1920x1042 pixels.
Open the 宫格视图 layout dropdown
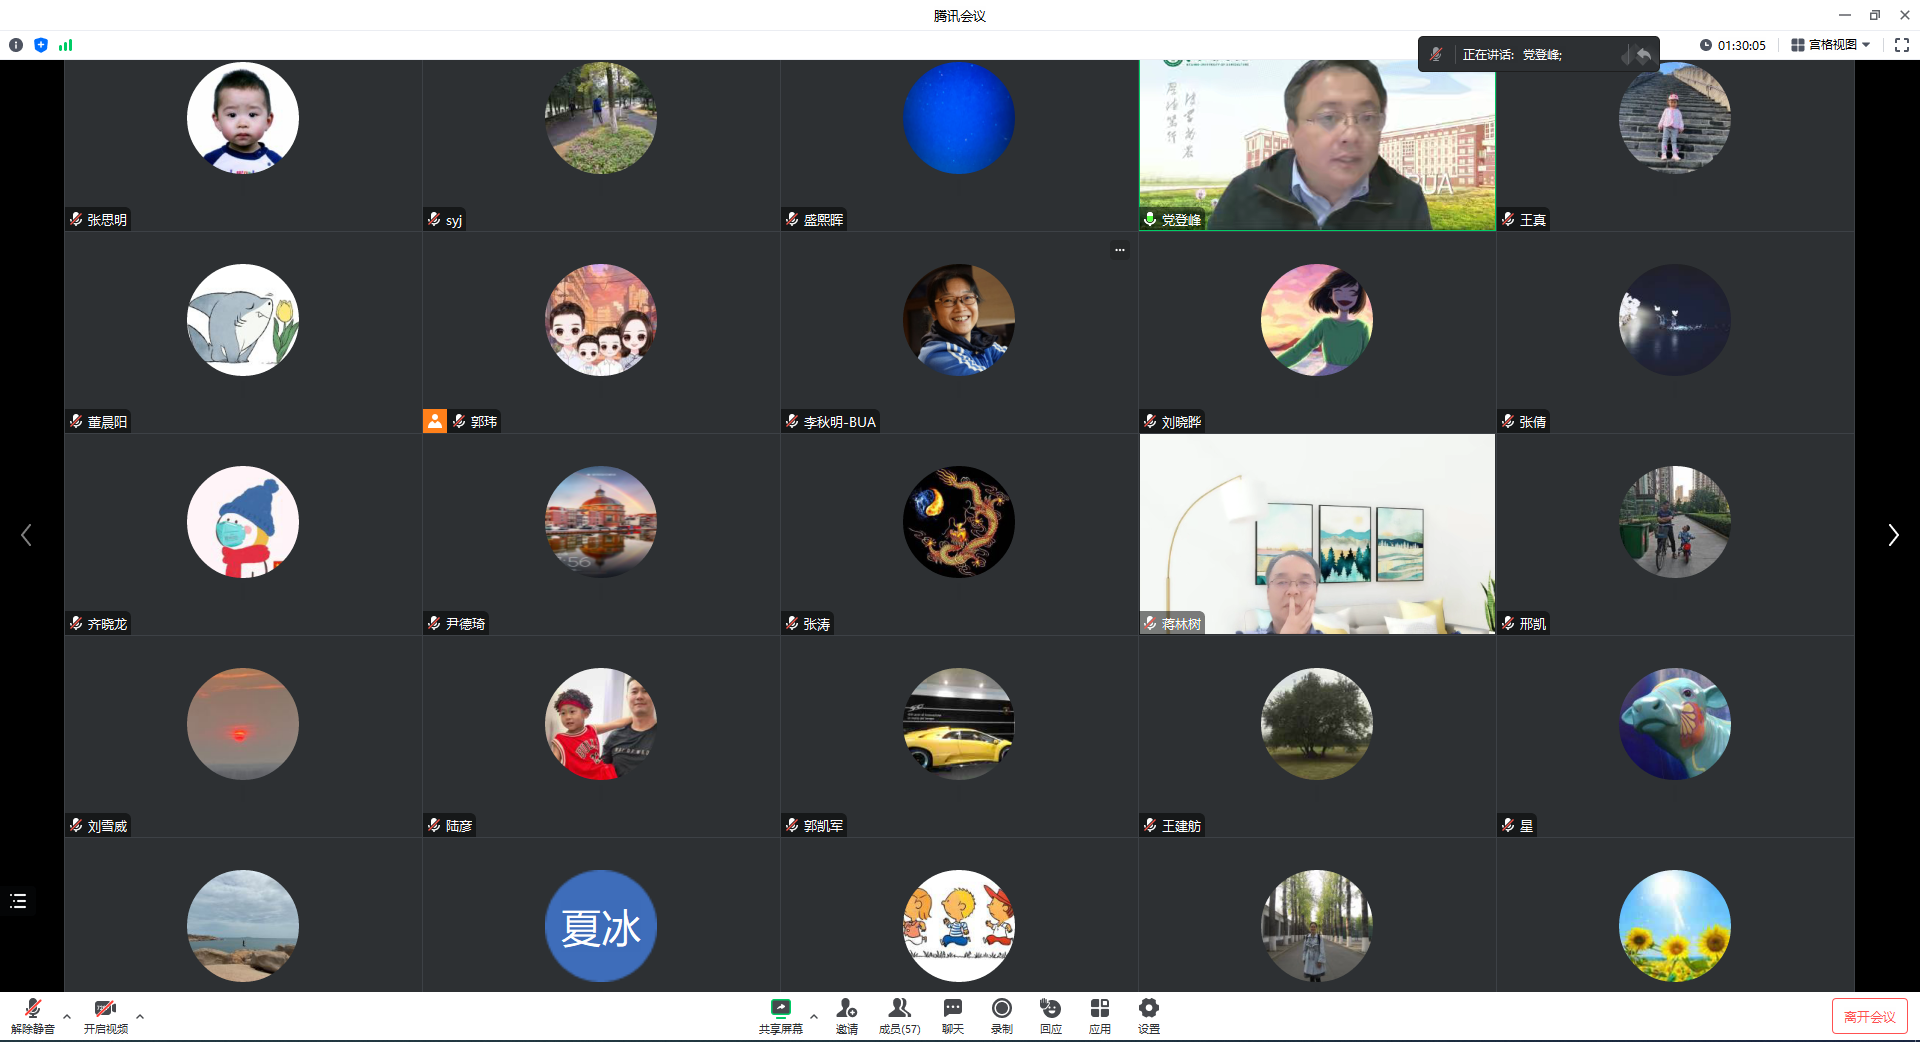(x=1830, y=45)
